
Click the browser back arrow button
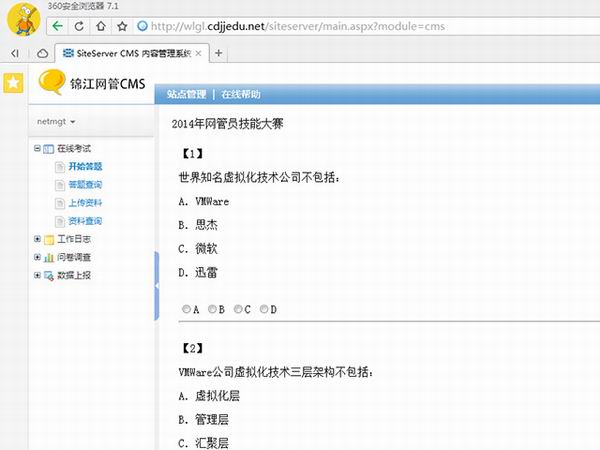point(59,25)
